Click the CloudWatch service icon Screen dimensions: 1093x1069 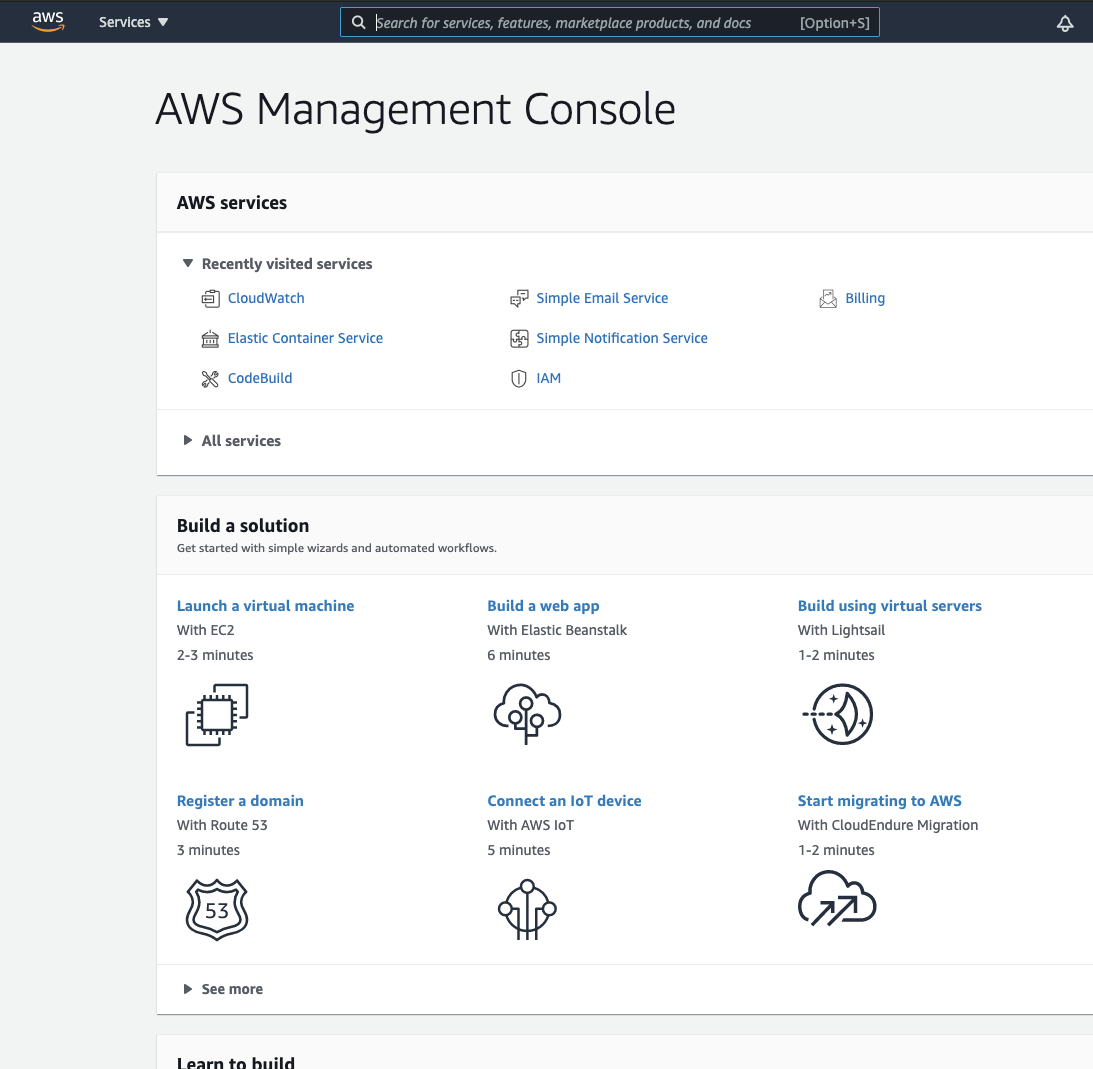coord(210,298)
